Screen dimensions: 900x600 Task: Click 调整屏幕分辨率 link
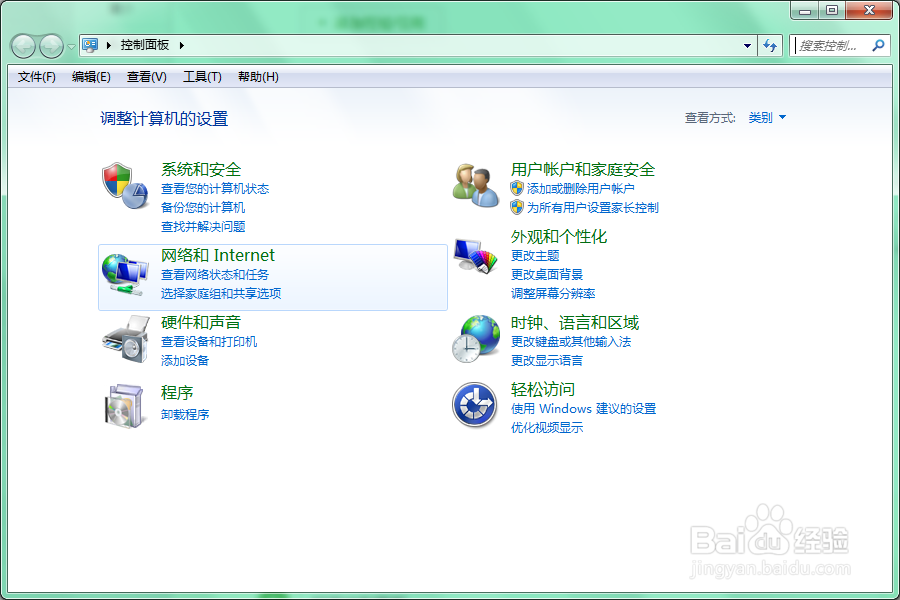tap(553, 294)
